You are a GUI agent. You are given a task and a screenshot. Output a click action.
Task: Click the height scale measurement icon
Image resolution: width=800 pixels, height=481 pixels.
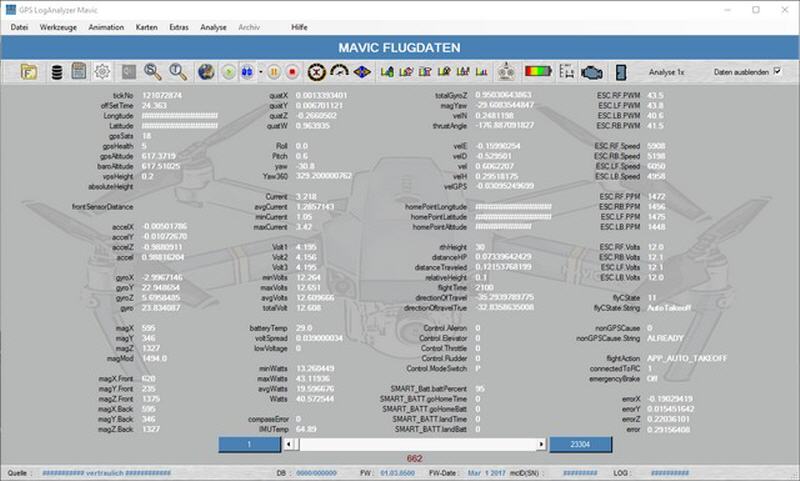566,71
